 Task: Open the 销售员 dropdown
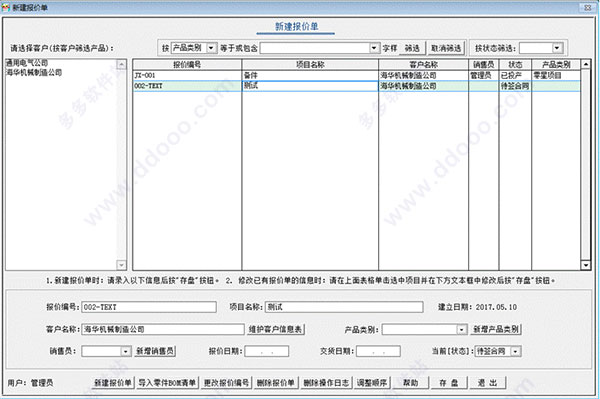pos(126,351)
